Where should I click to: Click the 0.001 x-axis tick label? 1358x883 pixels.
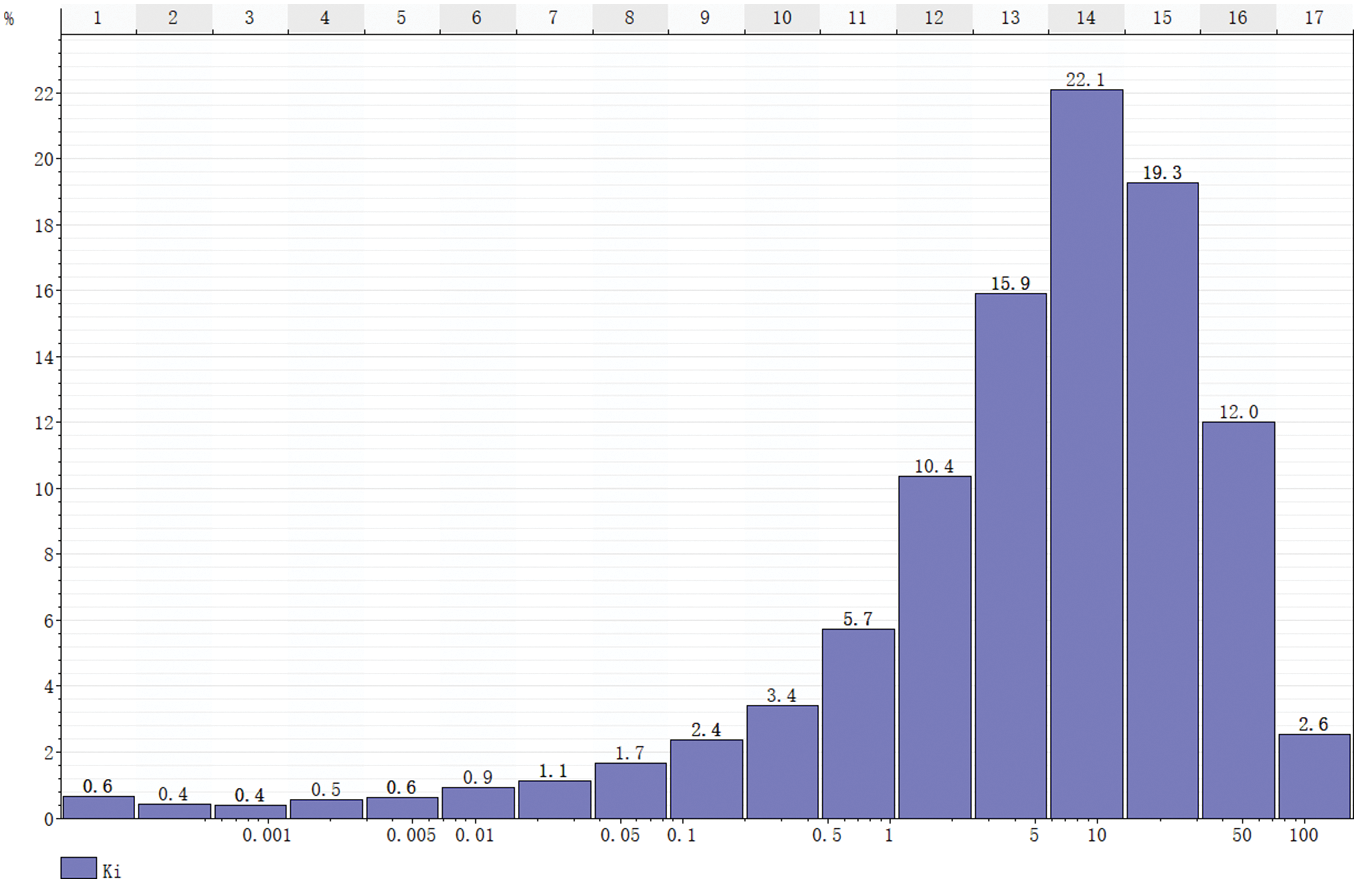(266, 836)
